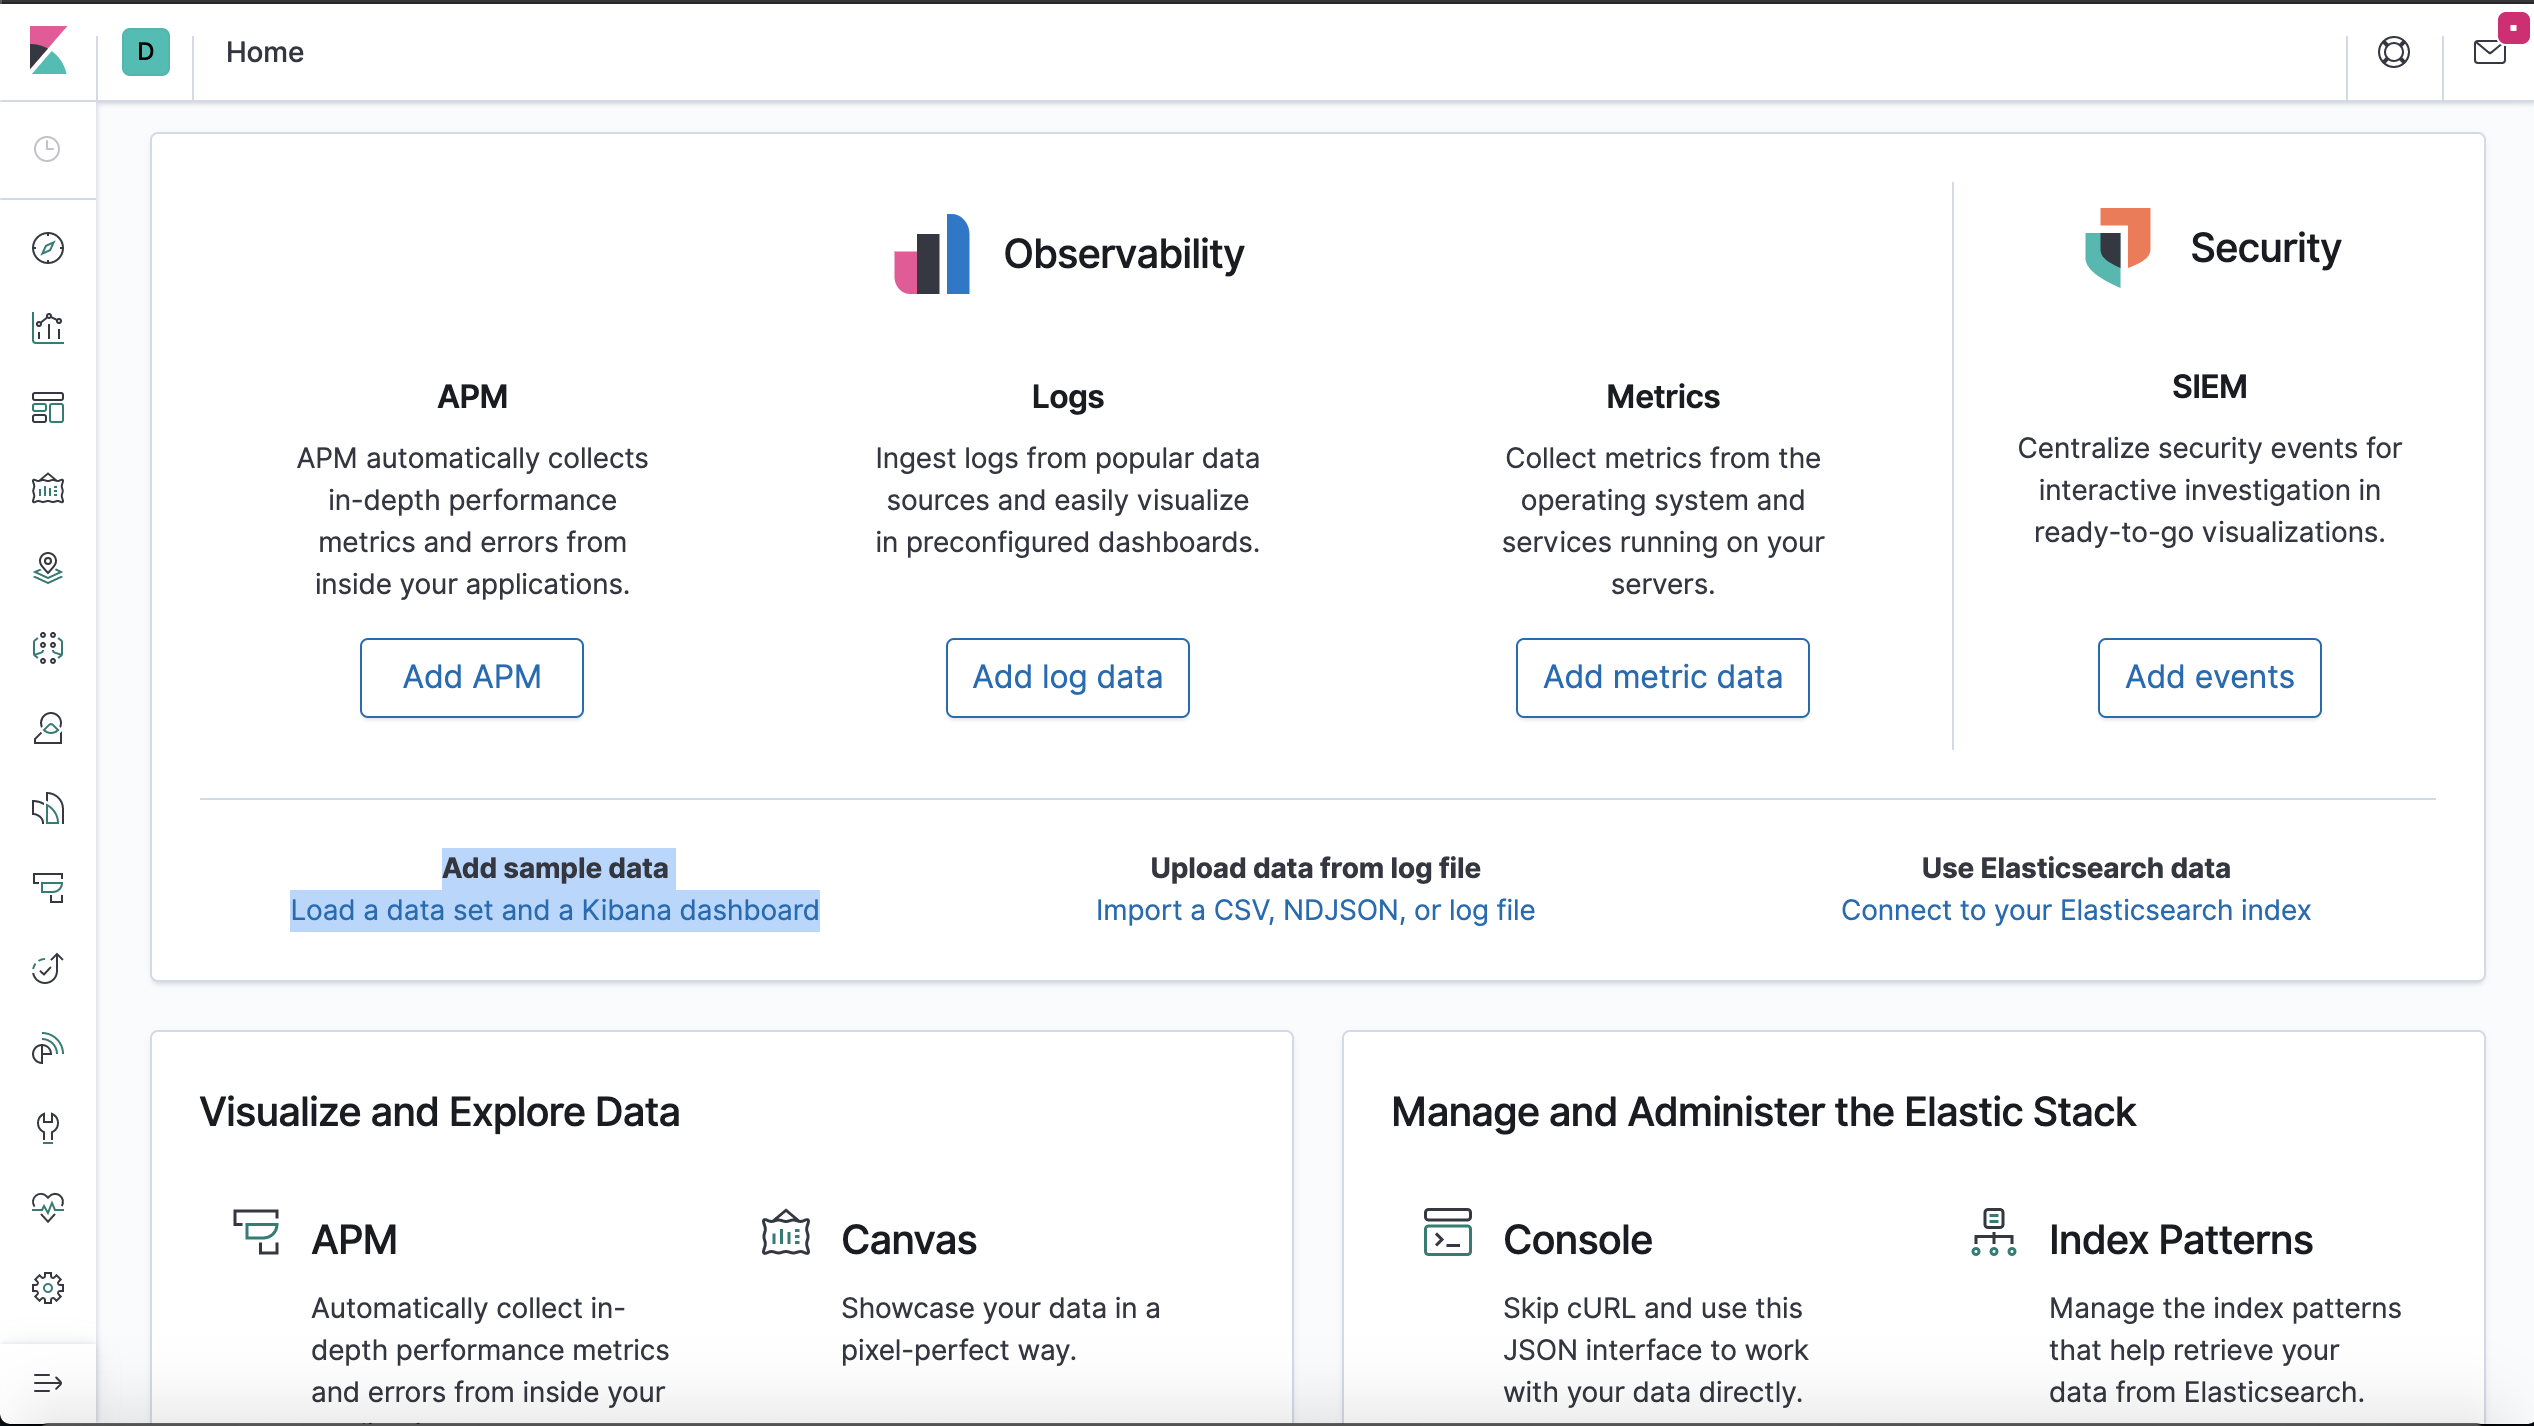The image size is (2534, 1426).
Task: Click the Home breadcrumb
Action: coord(265,52)
